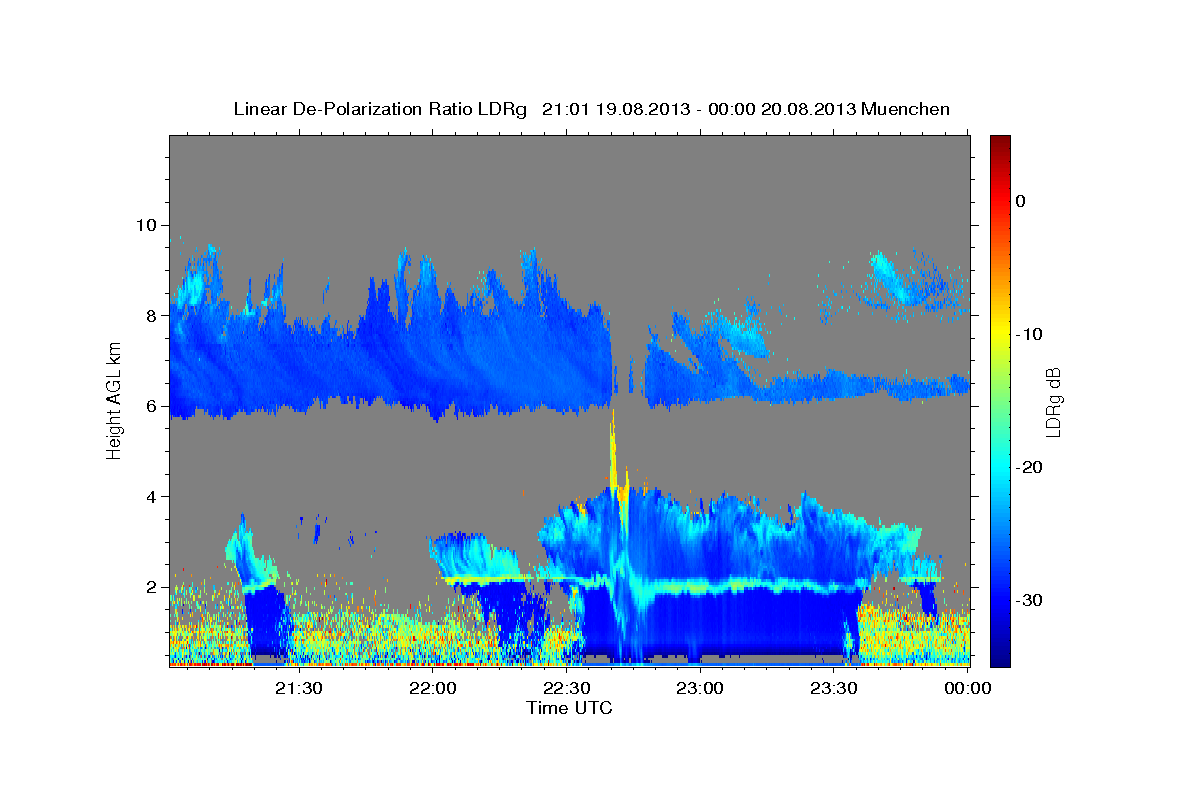1200x800 pixels.
Task: Click the 'LDRg dB' colorbar label
Action: (x=1053, y=402)
